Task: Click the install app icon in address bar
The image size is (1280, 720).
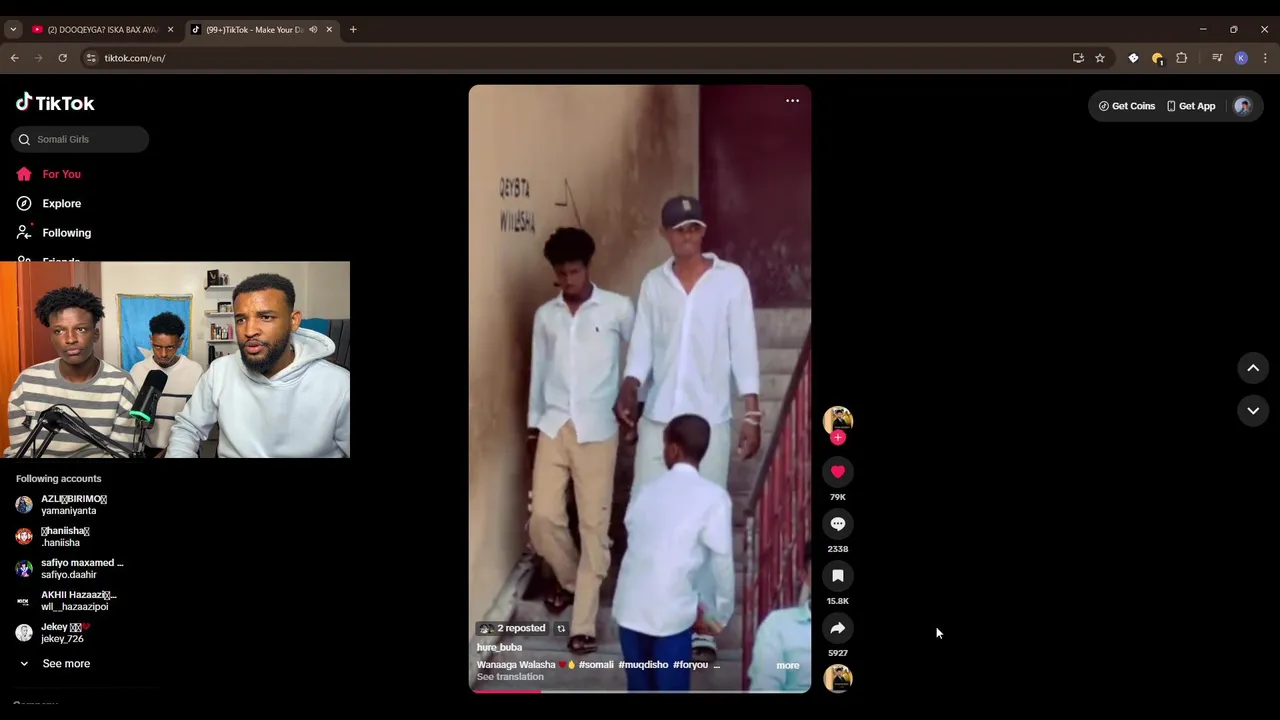Action: point(1078,58)
